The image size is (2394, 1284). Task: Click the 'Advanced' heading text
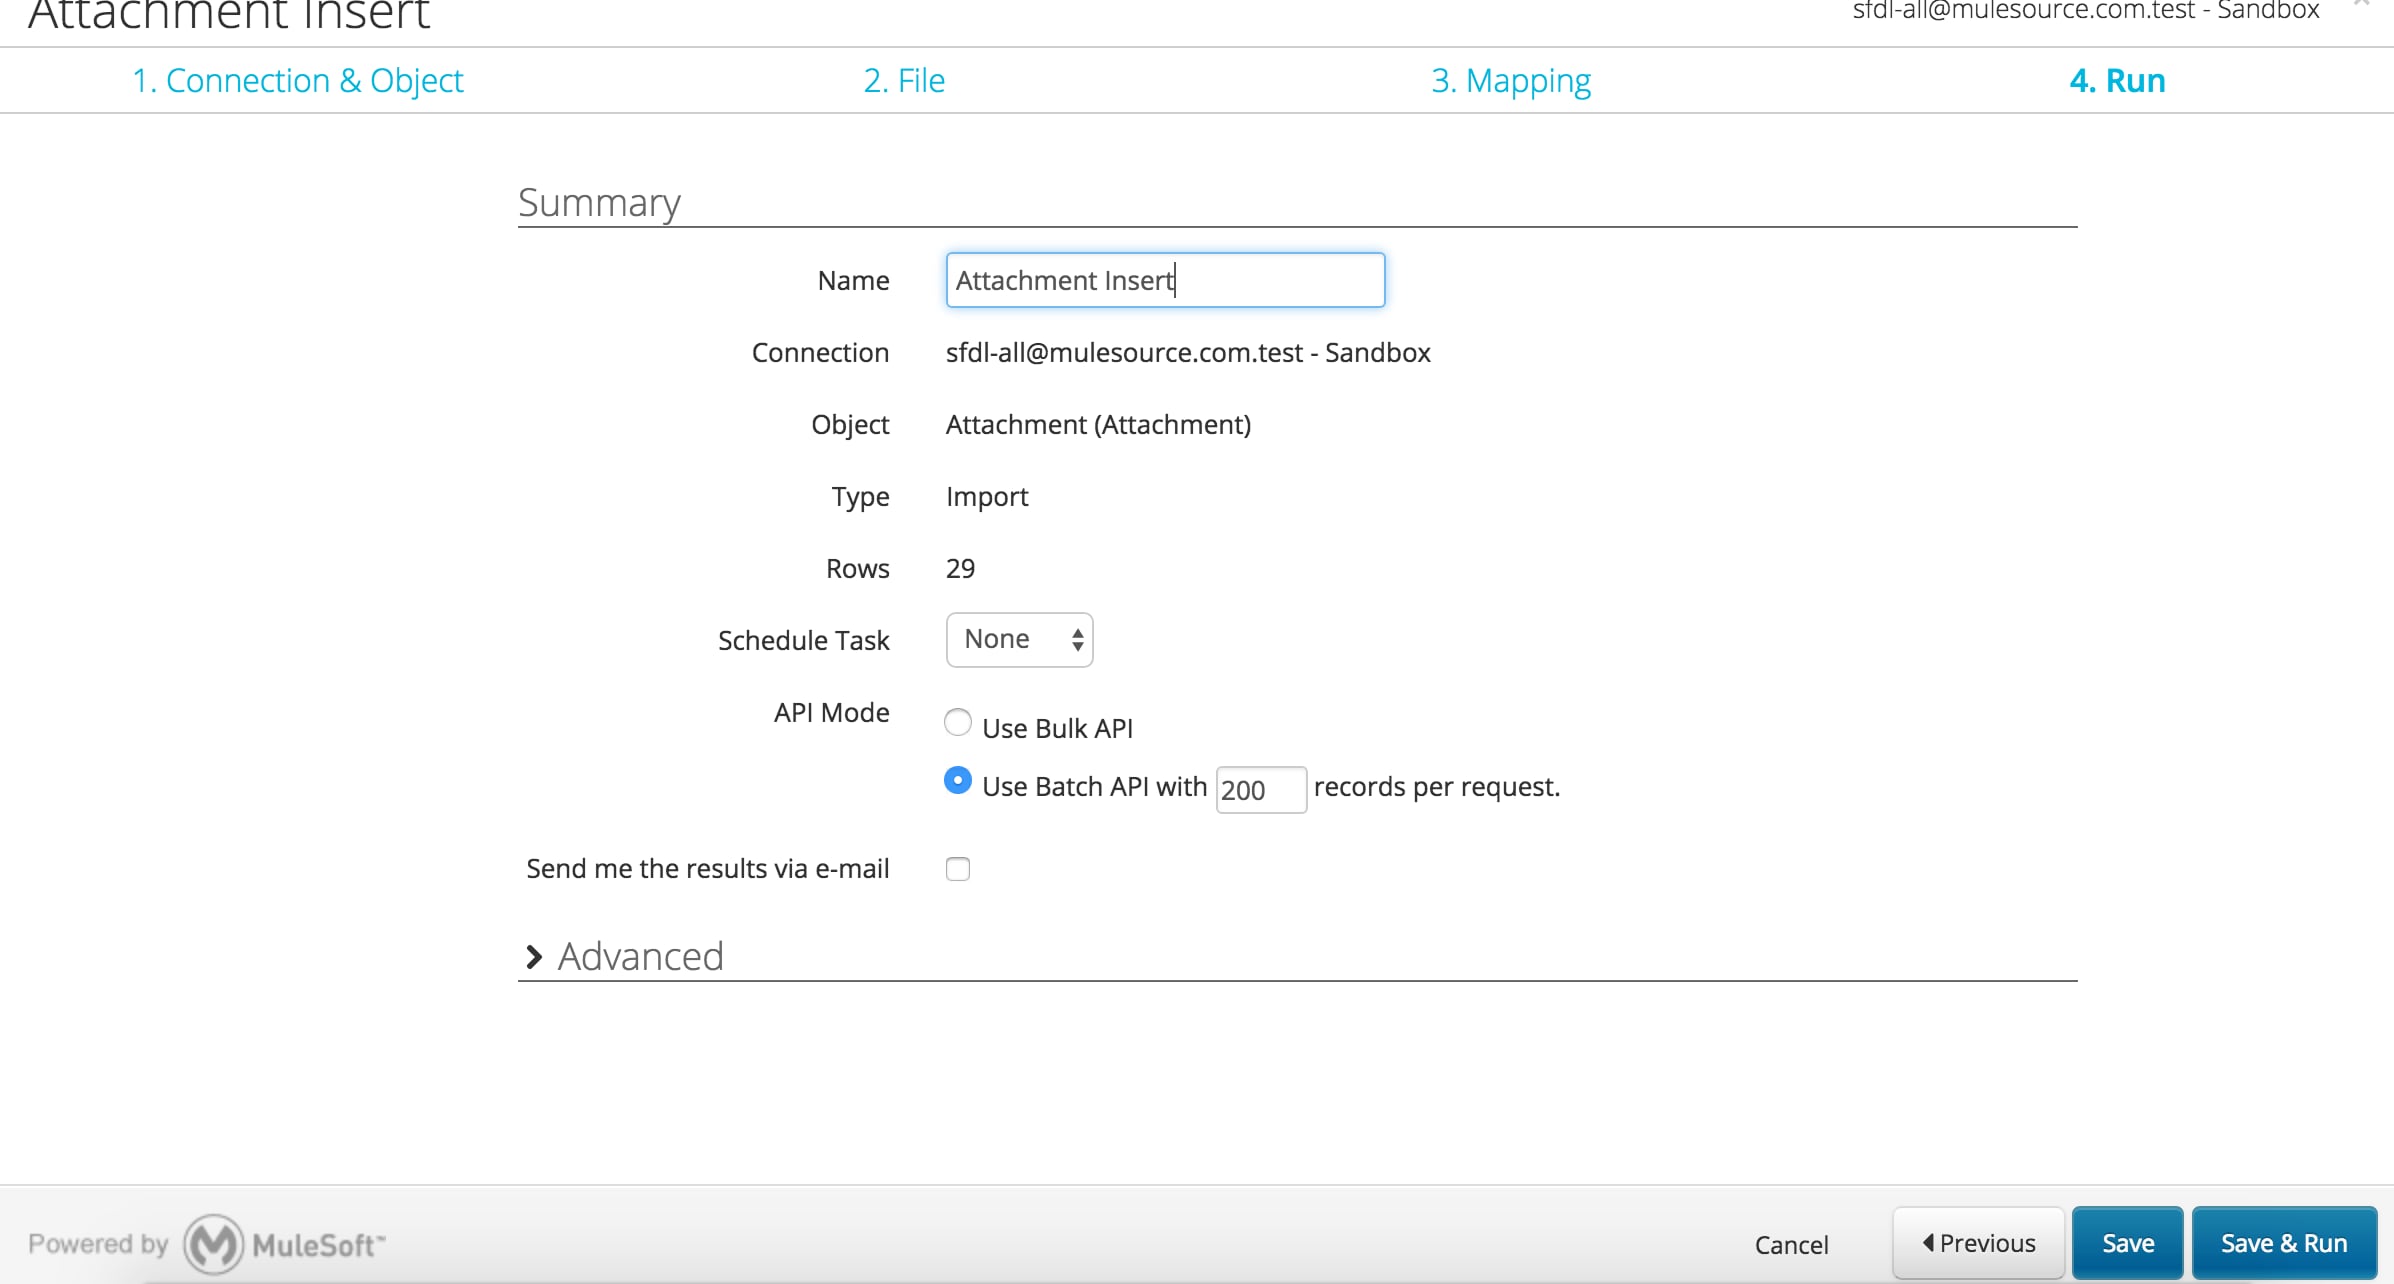pyautogui.click(x=640, y=957)
